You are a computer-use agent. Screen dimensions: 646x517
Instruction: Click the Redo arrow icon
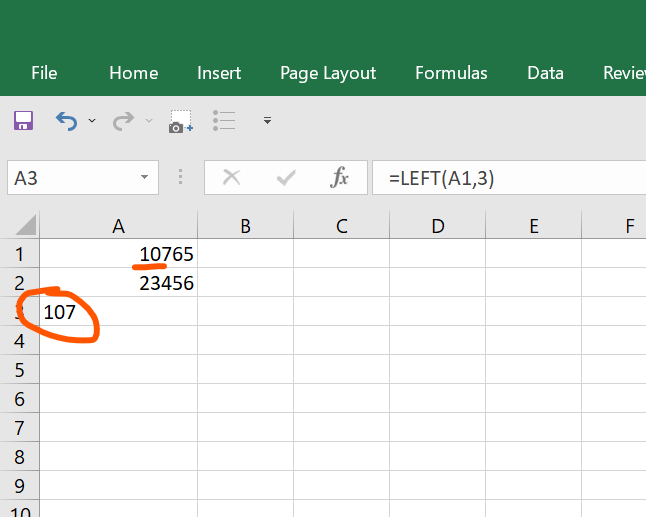click(124, 121)
